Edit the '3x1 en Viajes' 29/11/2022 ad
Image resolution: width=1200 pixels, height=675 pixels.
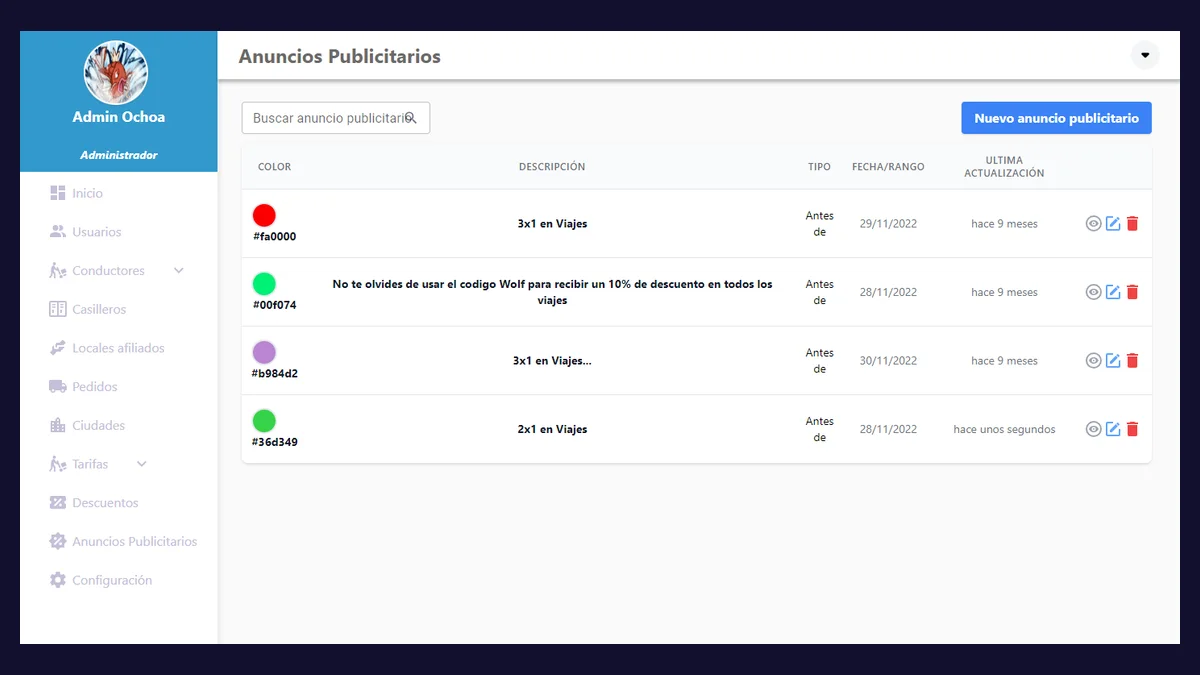tap(1113, 224)
